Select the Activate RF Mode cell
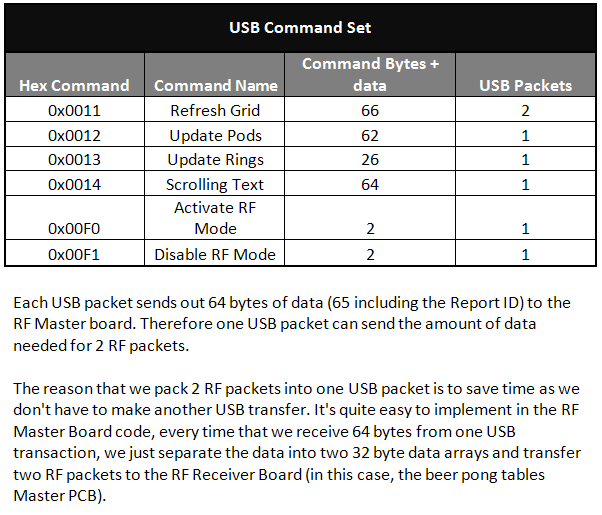 (215, 218)
